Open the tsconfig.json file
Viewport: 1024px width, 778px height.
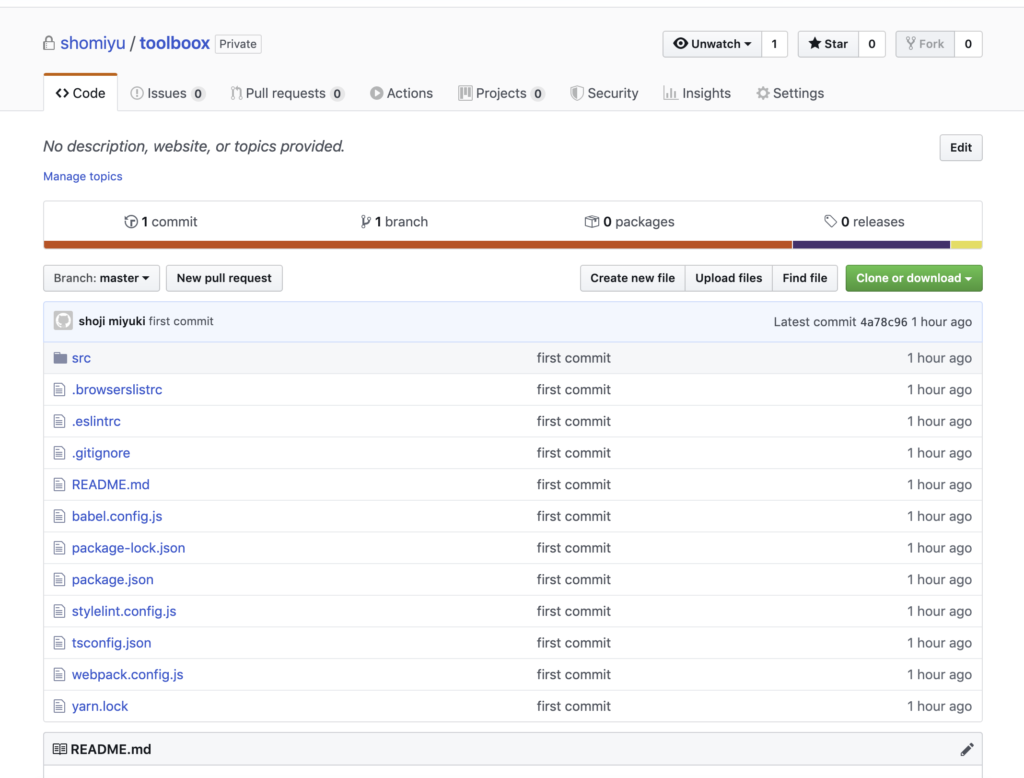tap(112, 643)
